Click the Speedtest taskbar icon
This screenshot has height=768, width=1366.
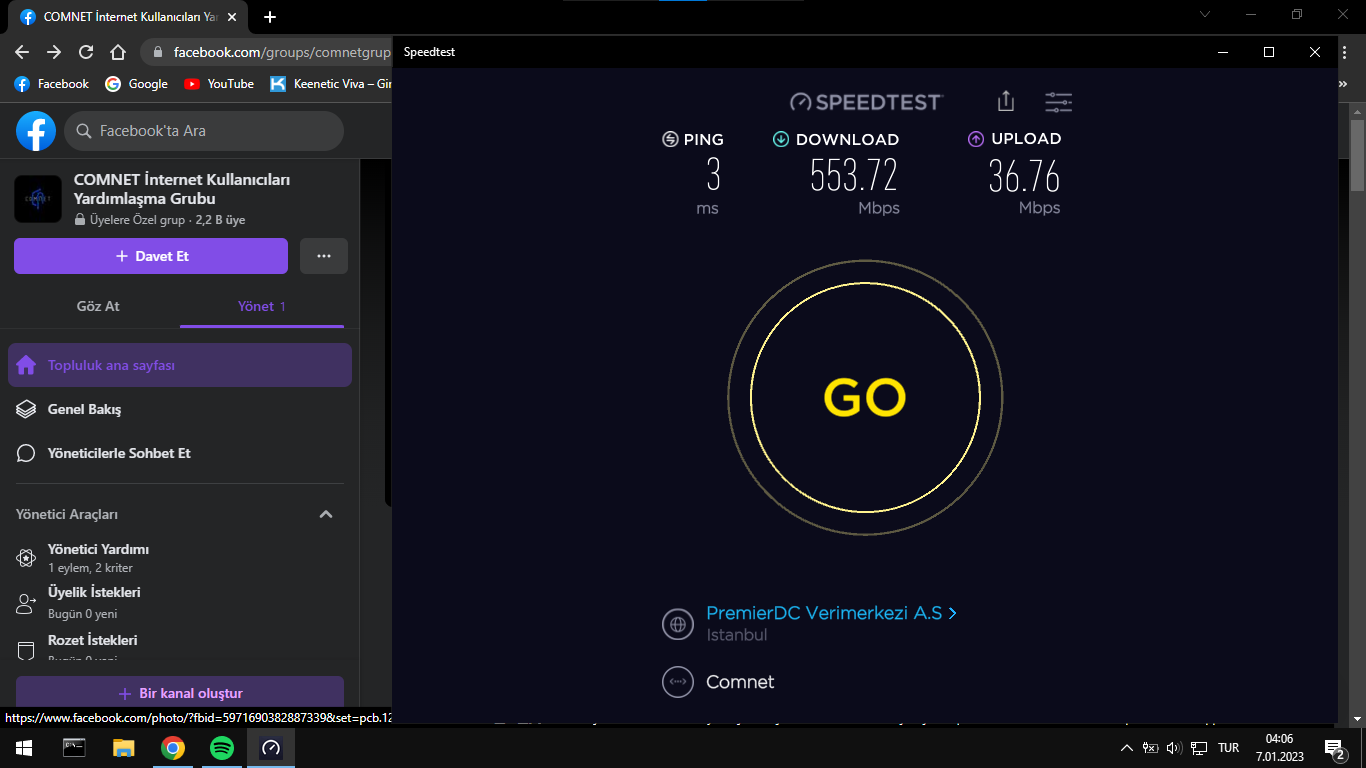[x=271, y=747]
